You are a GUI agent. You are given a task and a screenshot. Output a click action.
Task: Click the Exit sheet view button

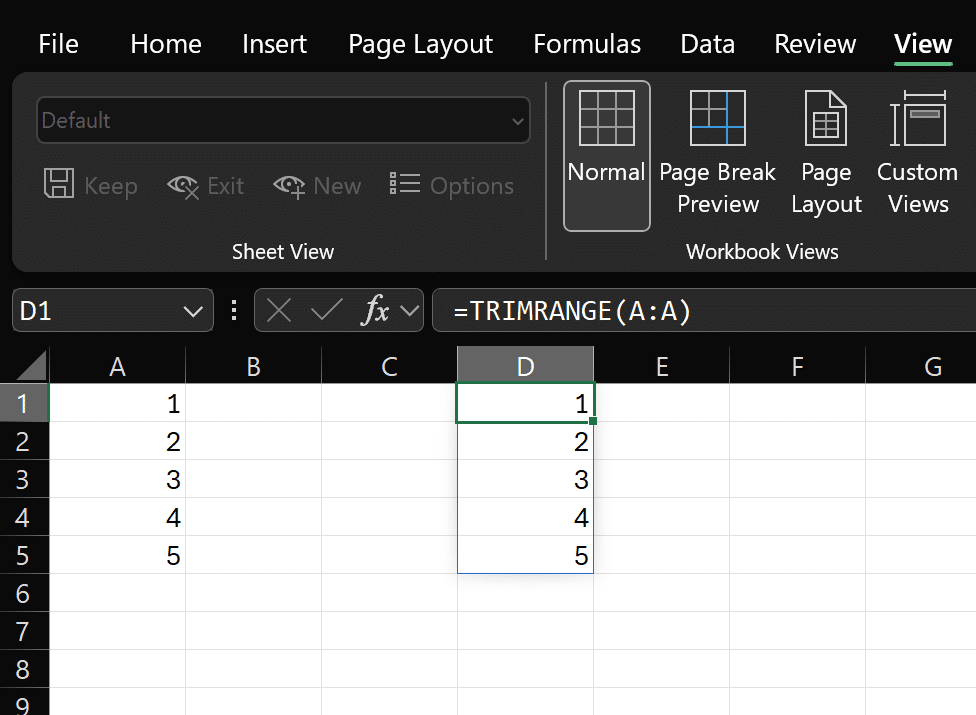pos(206,186)
